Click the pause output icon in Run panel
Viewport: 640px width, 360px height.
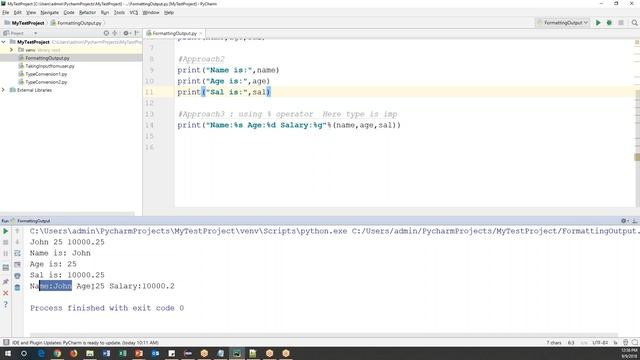pyautogui.click(x=6, y=253)
